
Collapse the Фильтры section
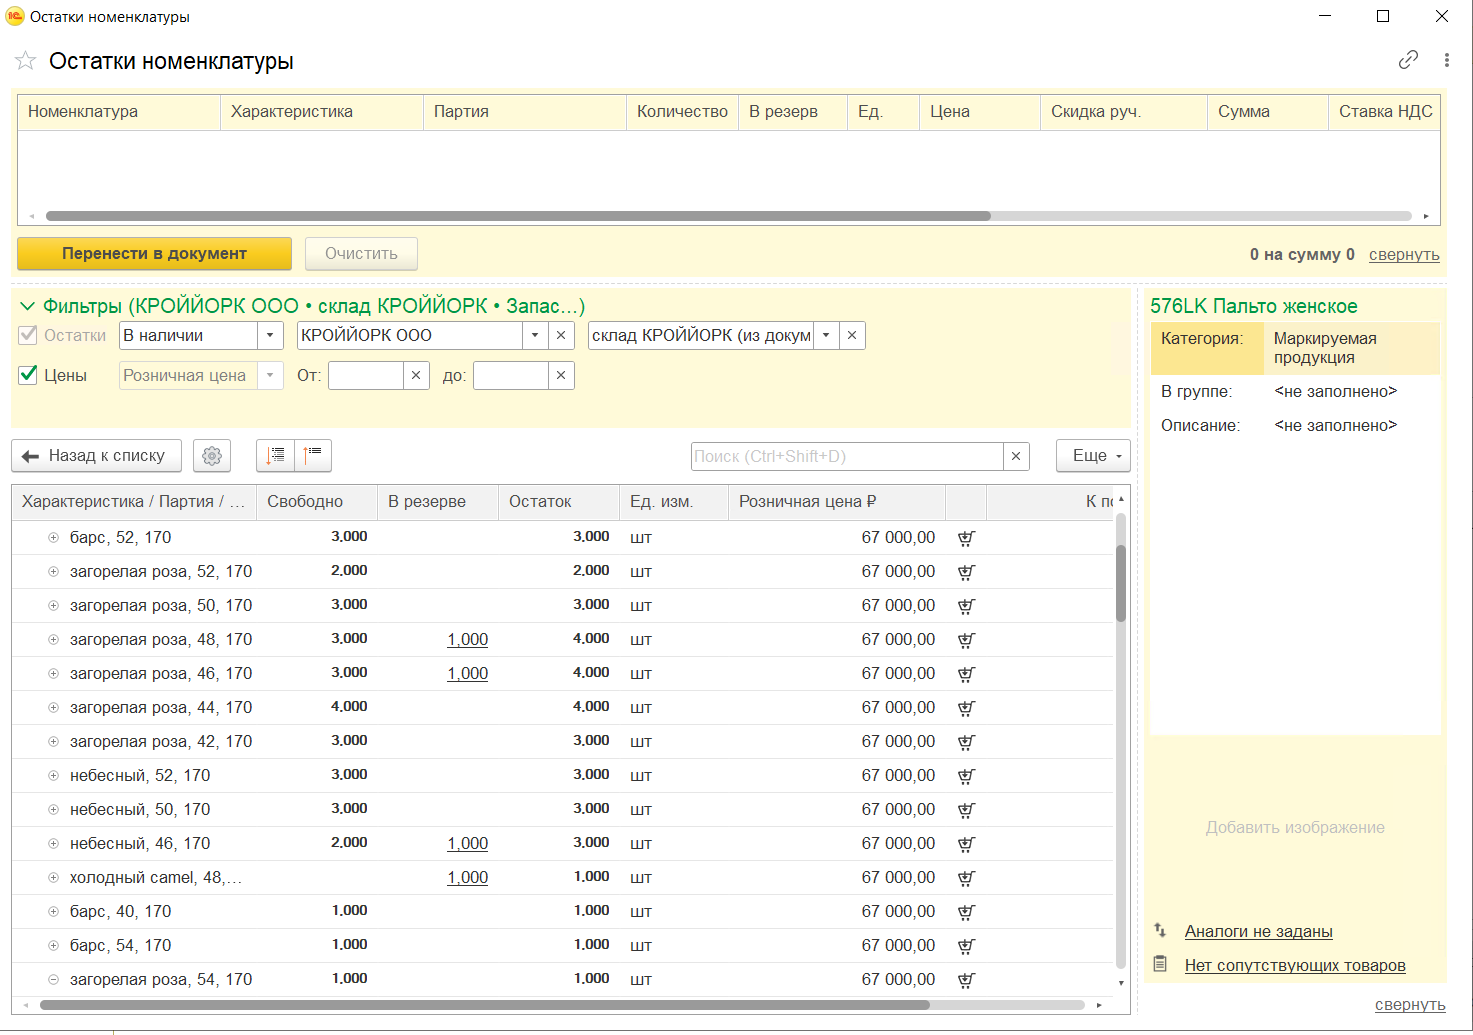click(x=27, y=306)
